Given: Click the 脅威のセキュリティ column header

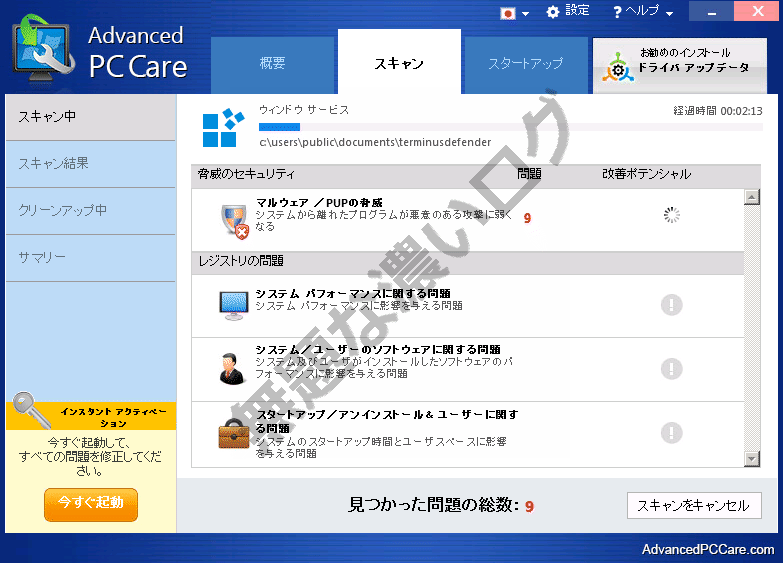Looking at the screenshot, I should [246, 174].
